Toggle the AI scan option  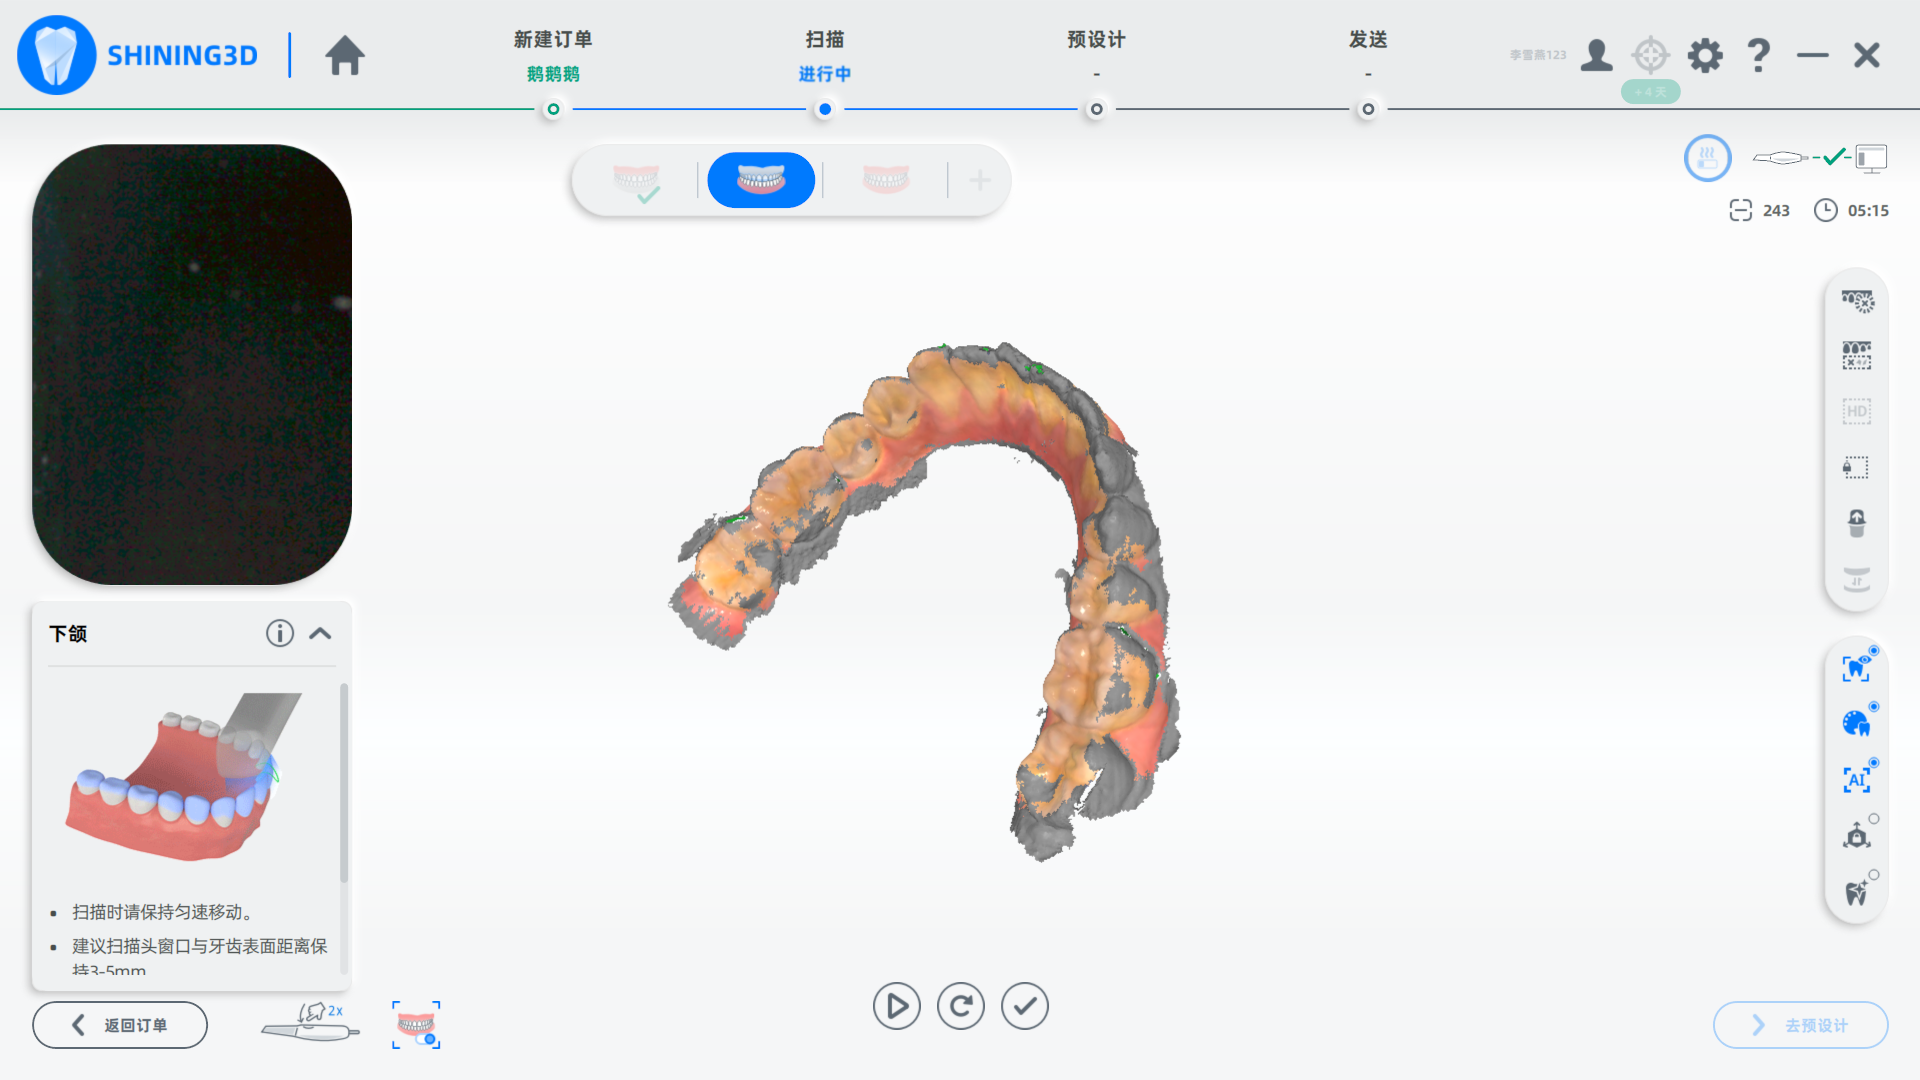(1856, 780)
